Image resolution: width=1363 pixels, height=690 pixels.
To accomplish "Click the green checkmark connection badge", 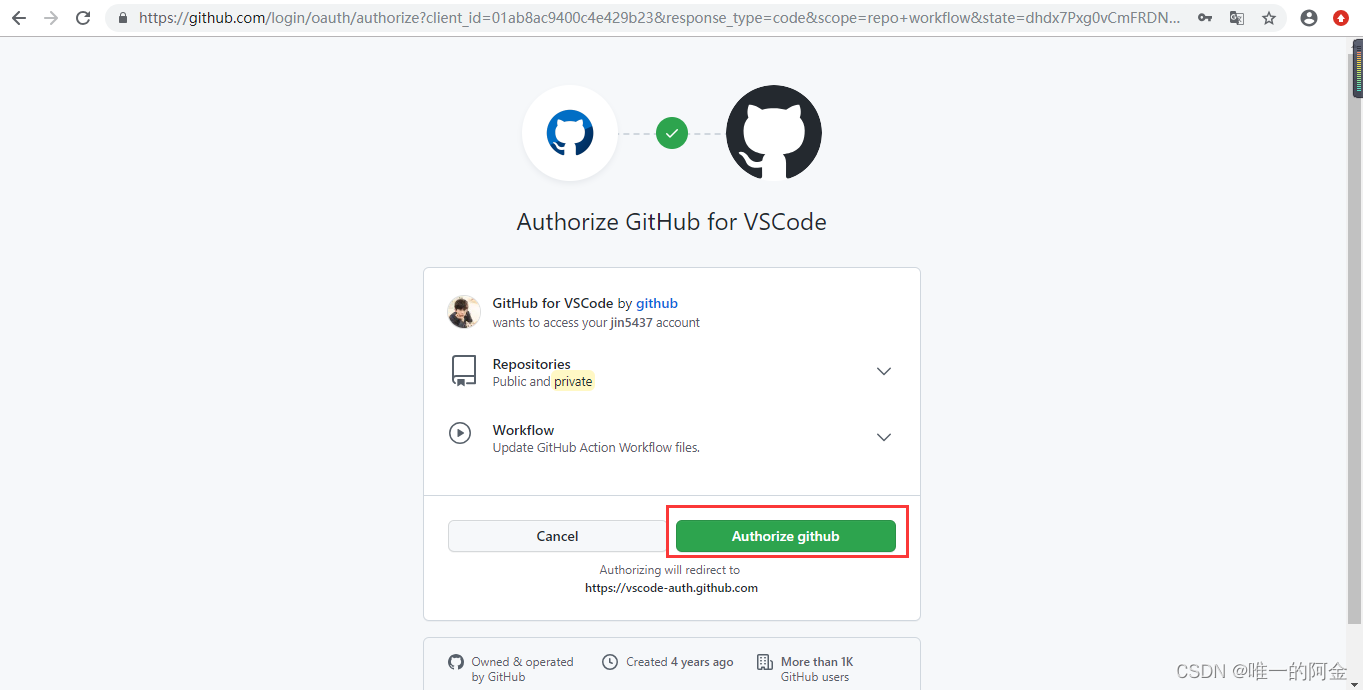I will click(672, 133).
